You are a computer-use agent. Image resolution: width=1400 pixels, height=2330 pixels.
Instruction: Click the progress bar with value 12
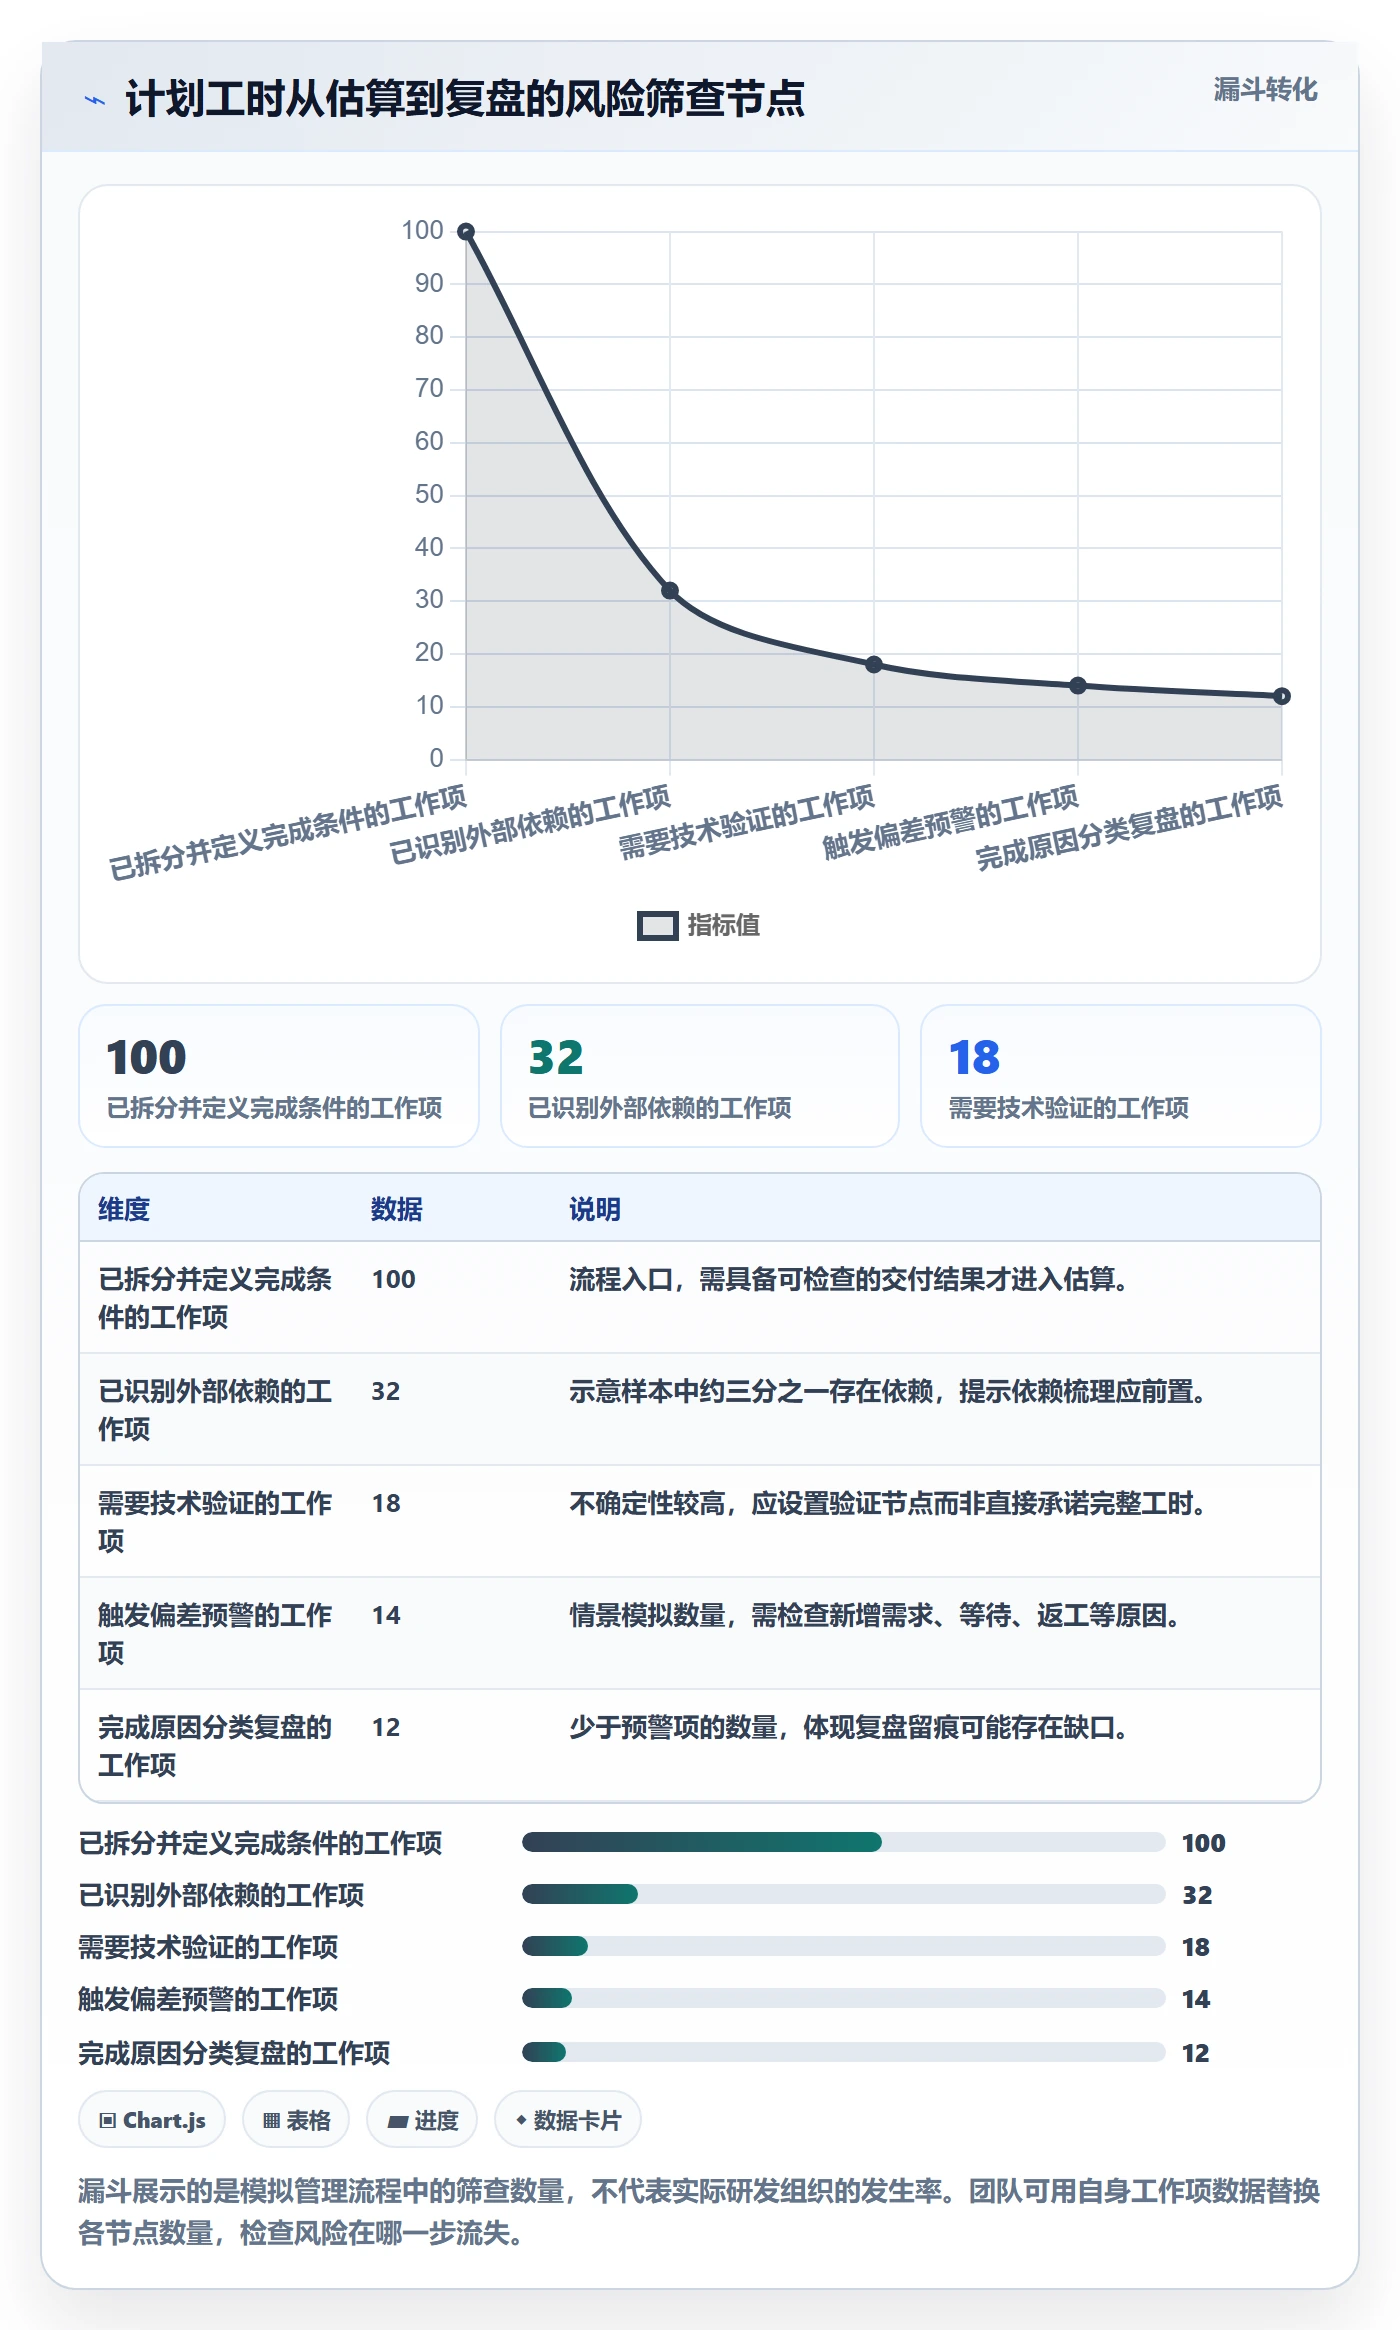click(x=844, y=2052)
